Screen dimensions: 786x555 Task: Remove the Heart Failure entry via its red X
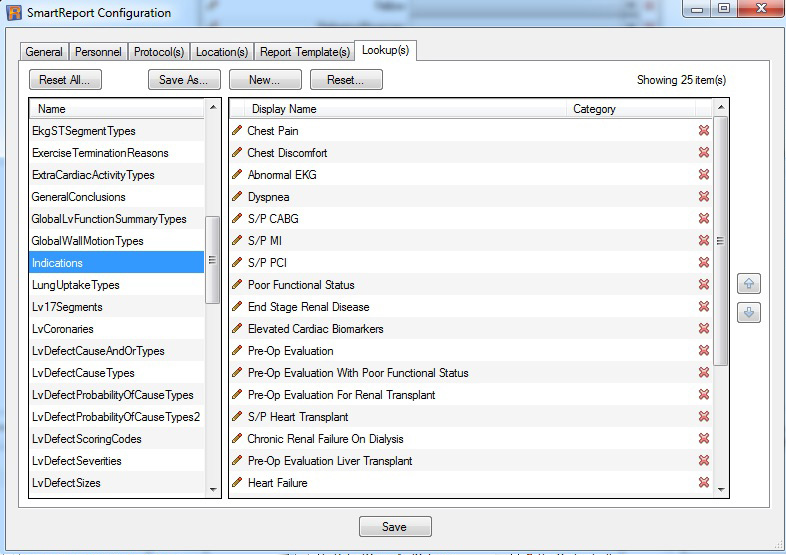click(704, 482)
